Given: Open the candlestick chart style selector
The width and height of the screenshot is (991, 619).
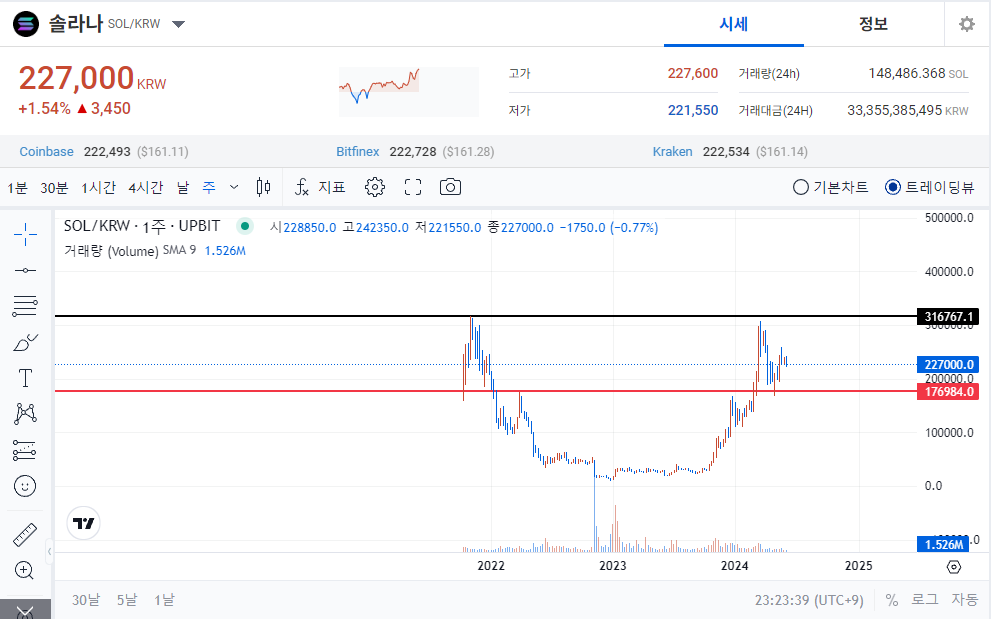Looking at the screenshot, I should point(264,187).
